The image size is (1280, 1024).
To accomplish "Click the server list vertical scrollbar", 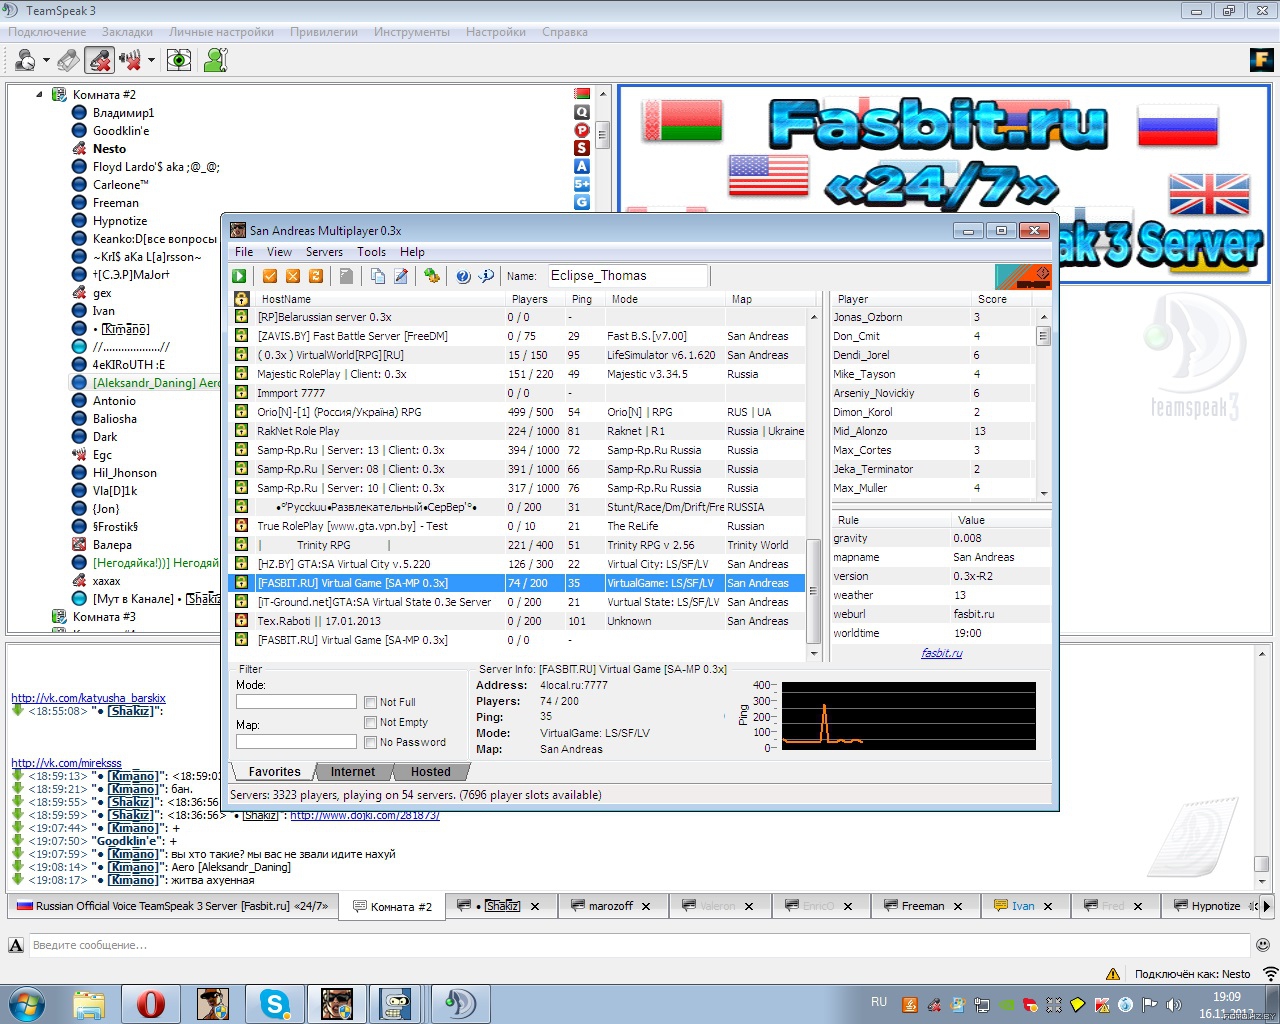I will pyautogui.click(x=813, y=485).
